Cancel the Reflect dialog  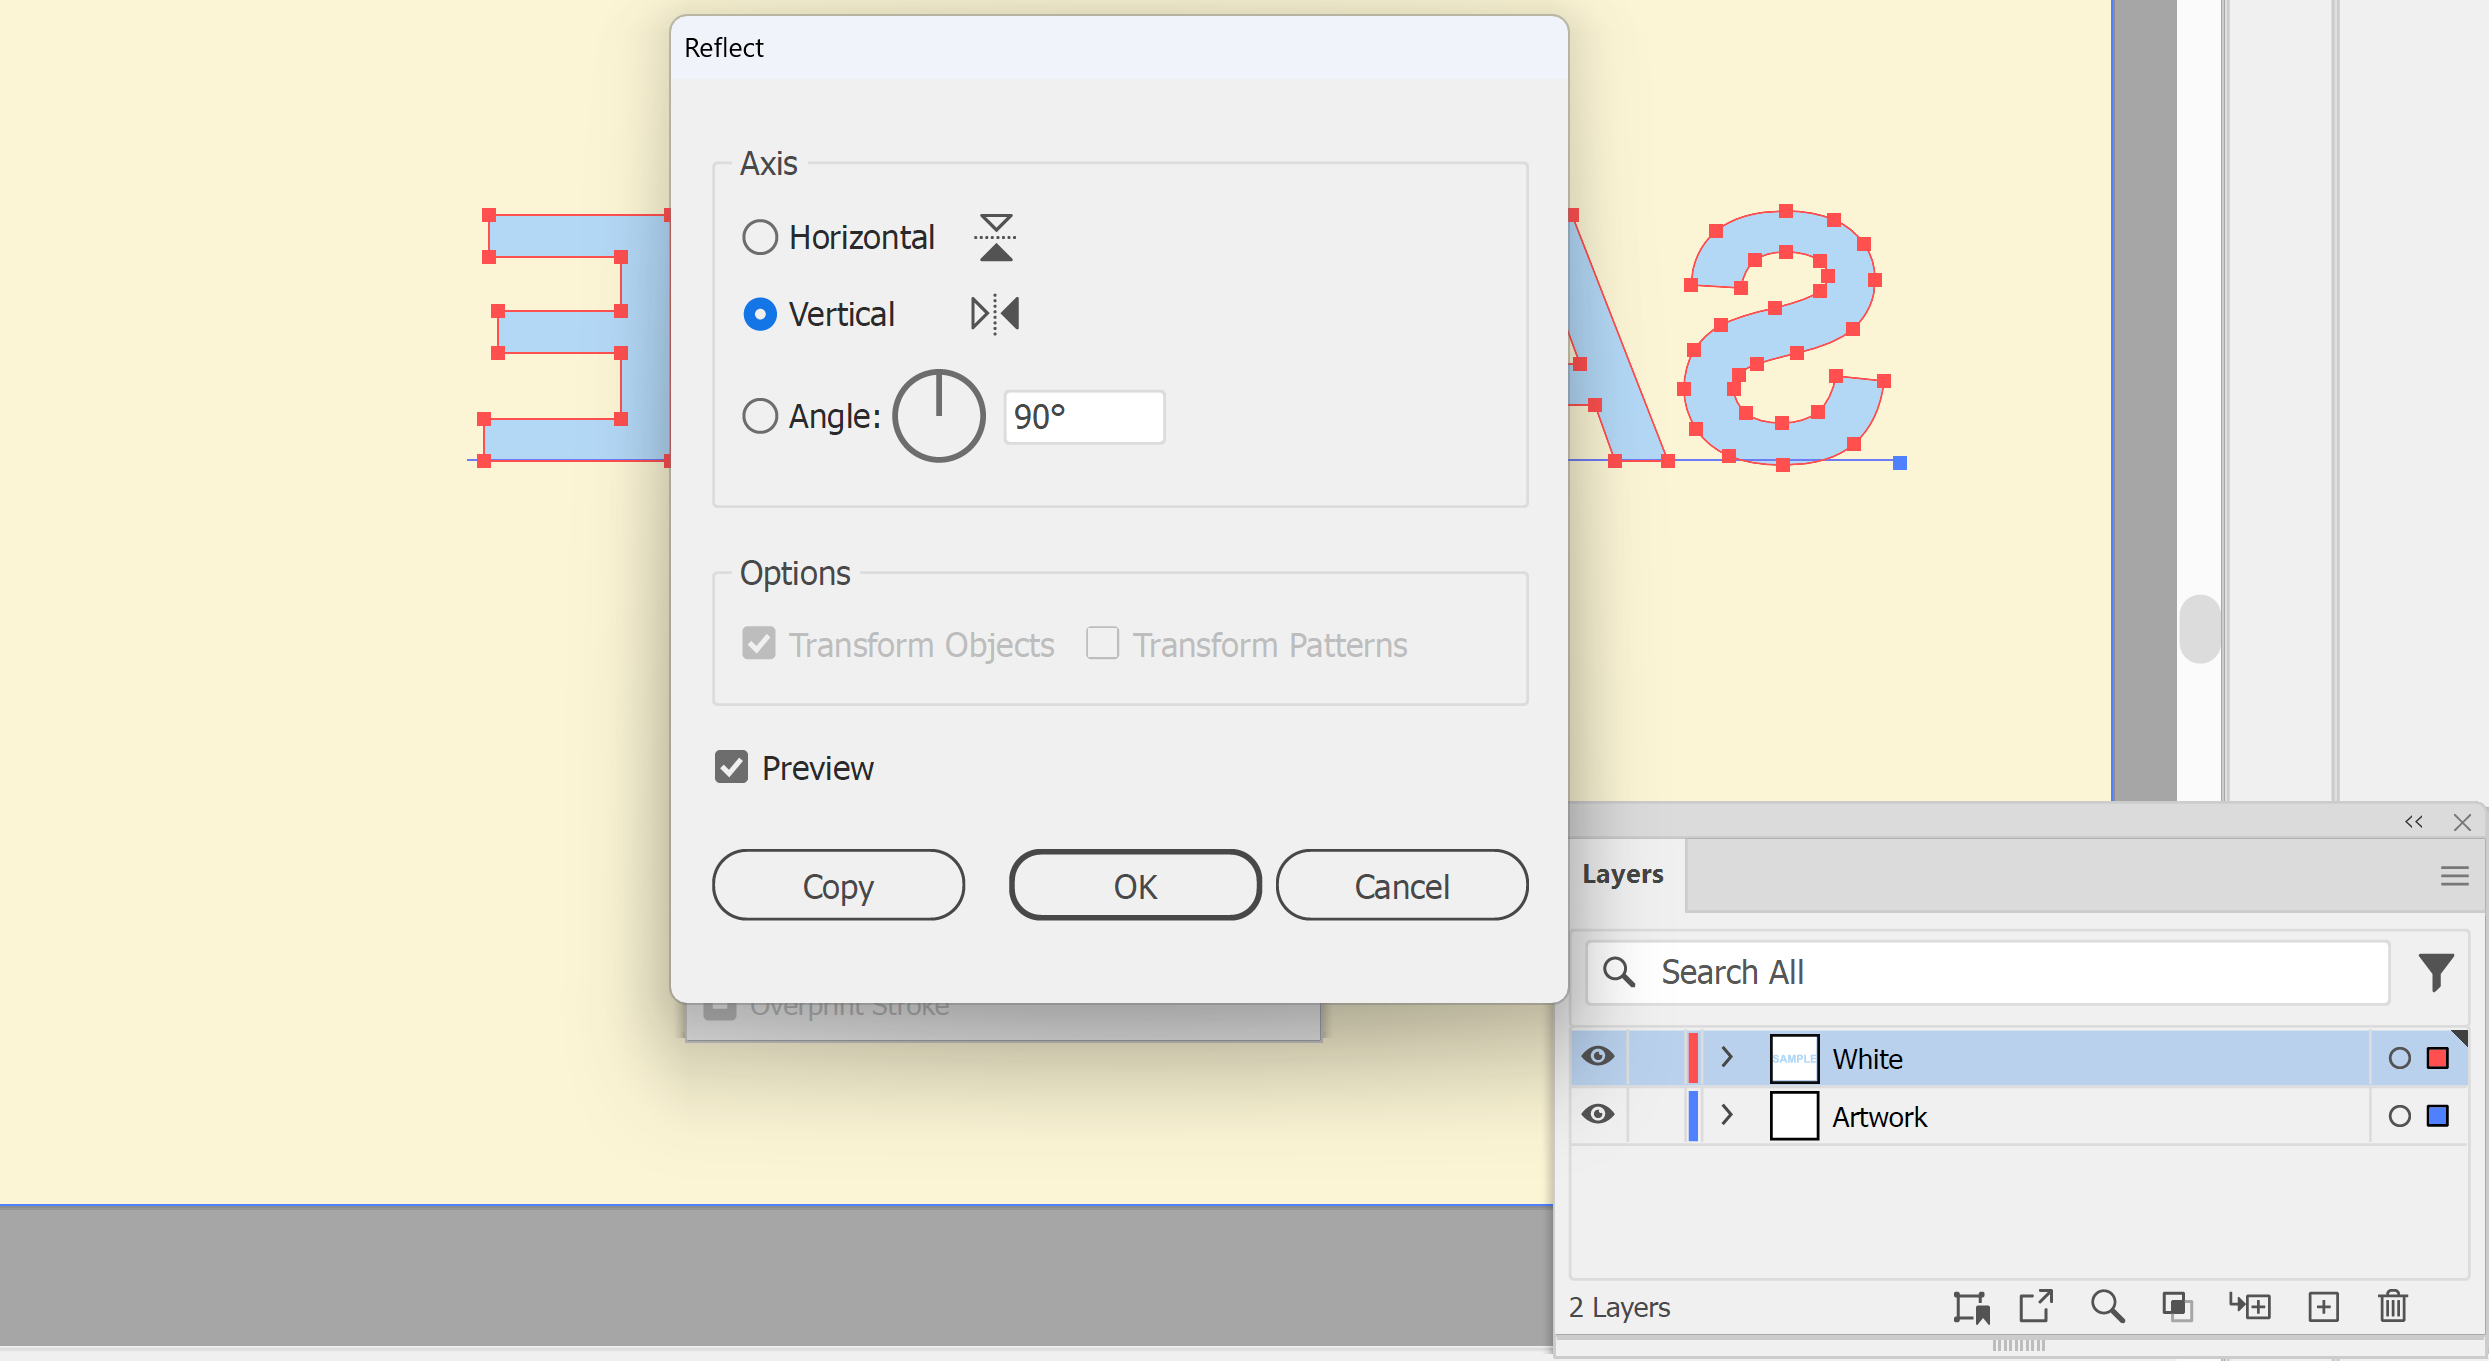click(1401, 885)
